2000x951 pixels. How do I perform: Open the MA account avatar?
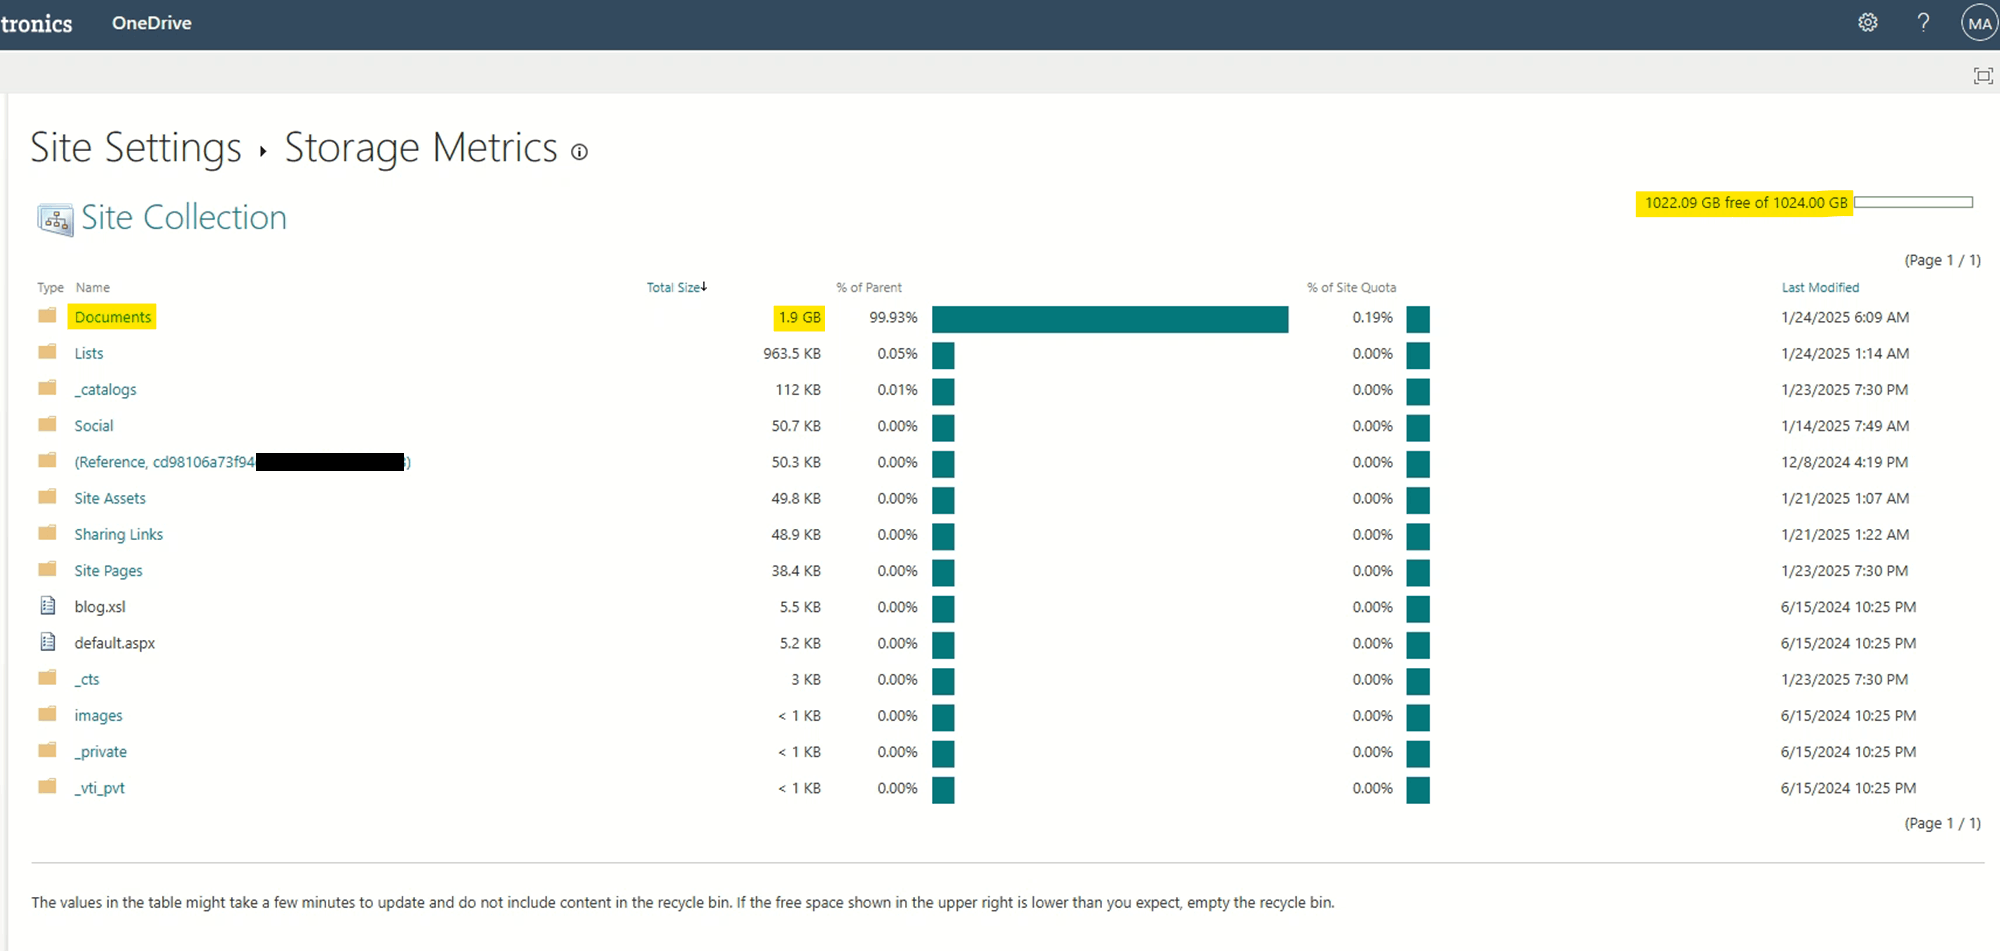(1979, 23)
